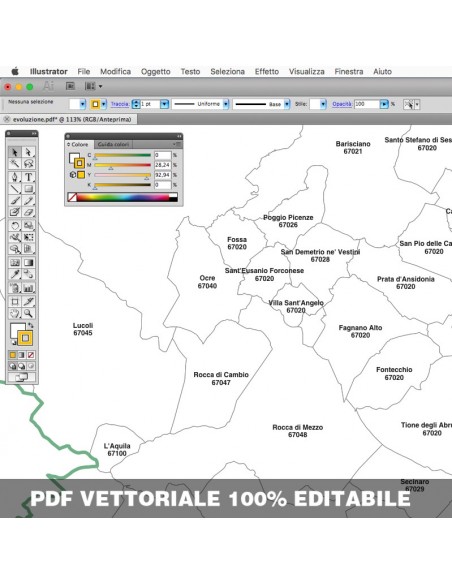This screenshot has height=584, width=452.
Task: Click the Change Screen Mode button
Action: pyautogui.click(x=22, y=377)
